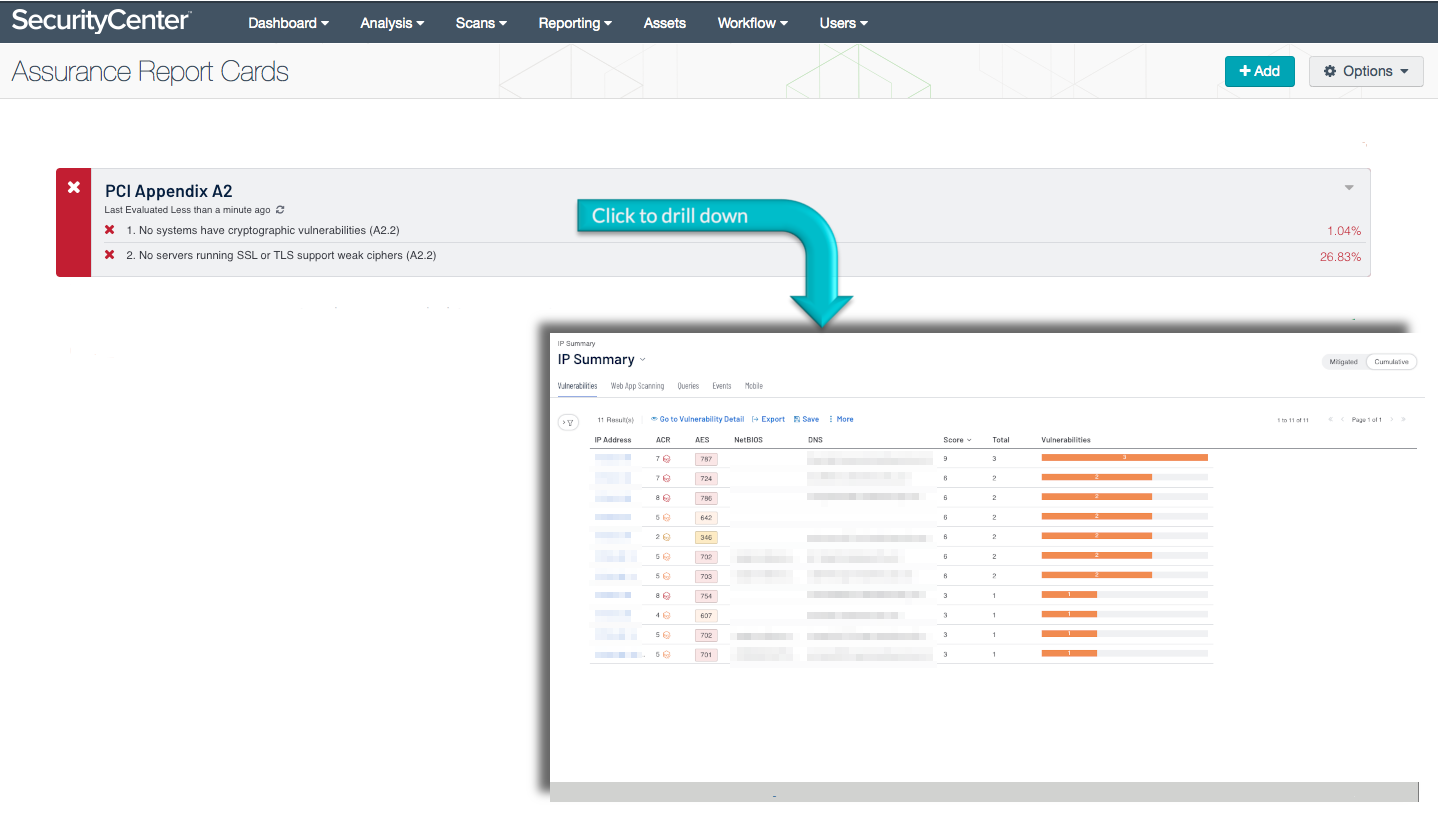This screenshot has height=820, width=1440.
Task: Click Export in the results toolbar
Action: 768,419
